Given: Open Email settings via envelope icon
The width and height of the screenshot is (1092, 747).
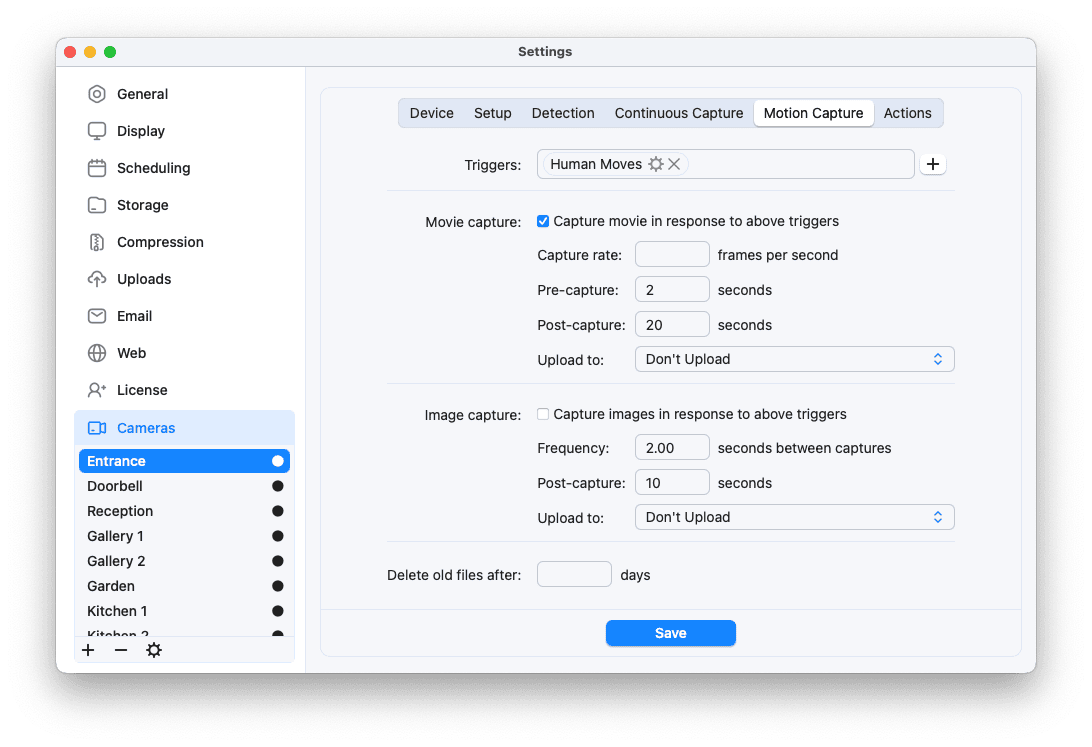Looking at the screenshot, I should click(x=97, y=315).
